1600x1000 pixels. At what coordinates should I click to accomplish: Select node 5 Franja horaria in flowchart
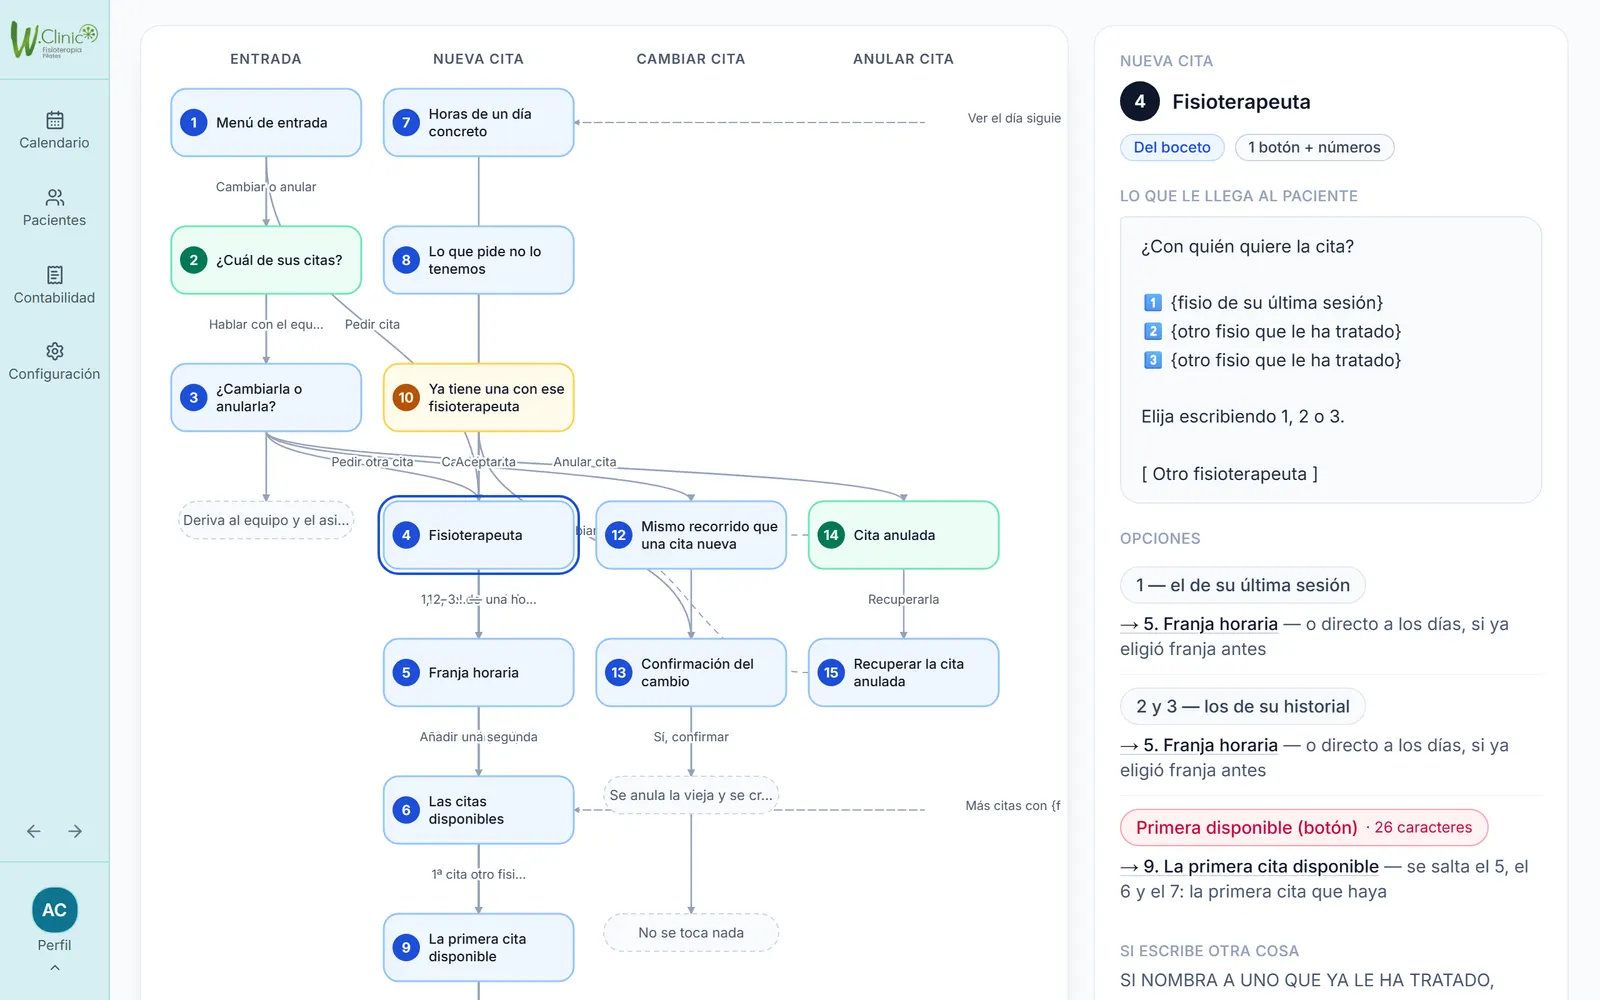(479, 672)
